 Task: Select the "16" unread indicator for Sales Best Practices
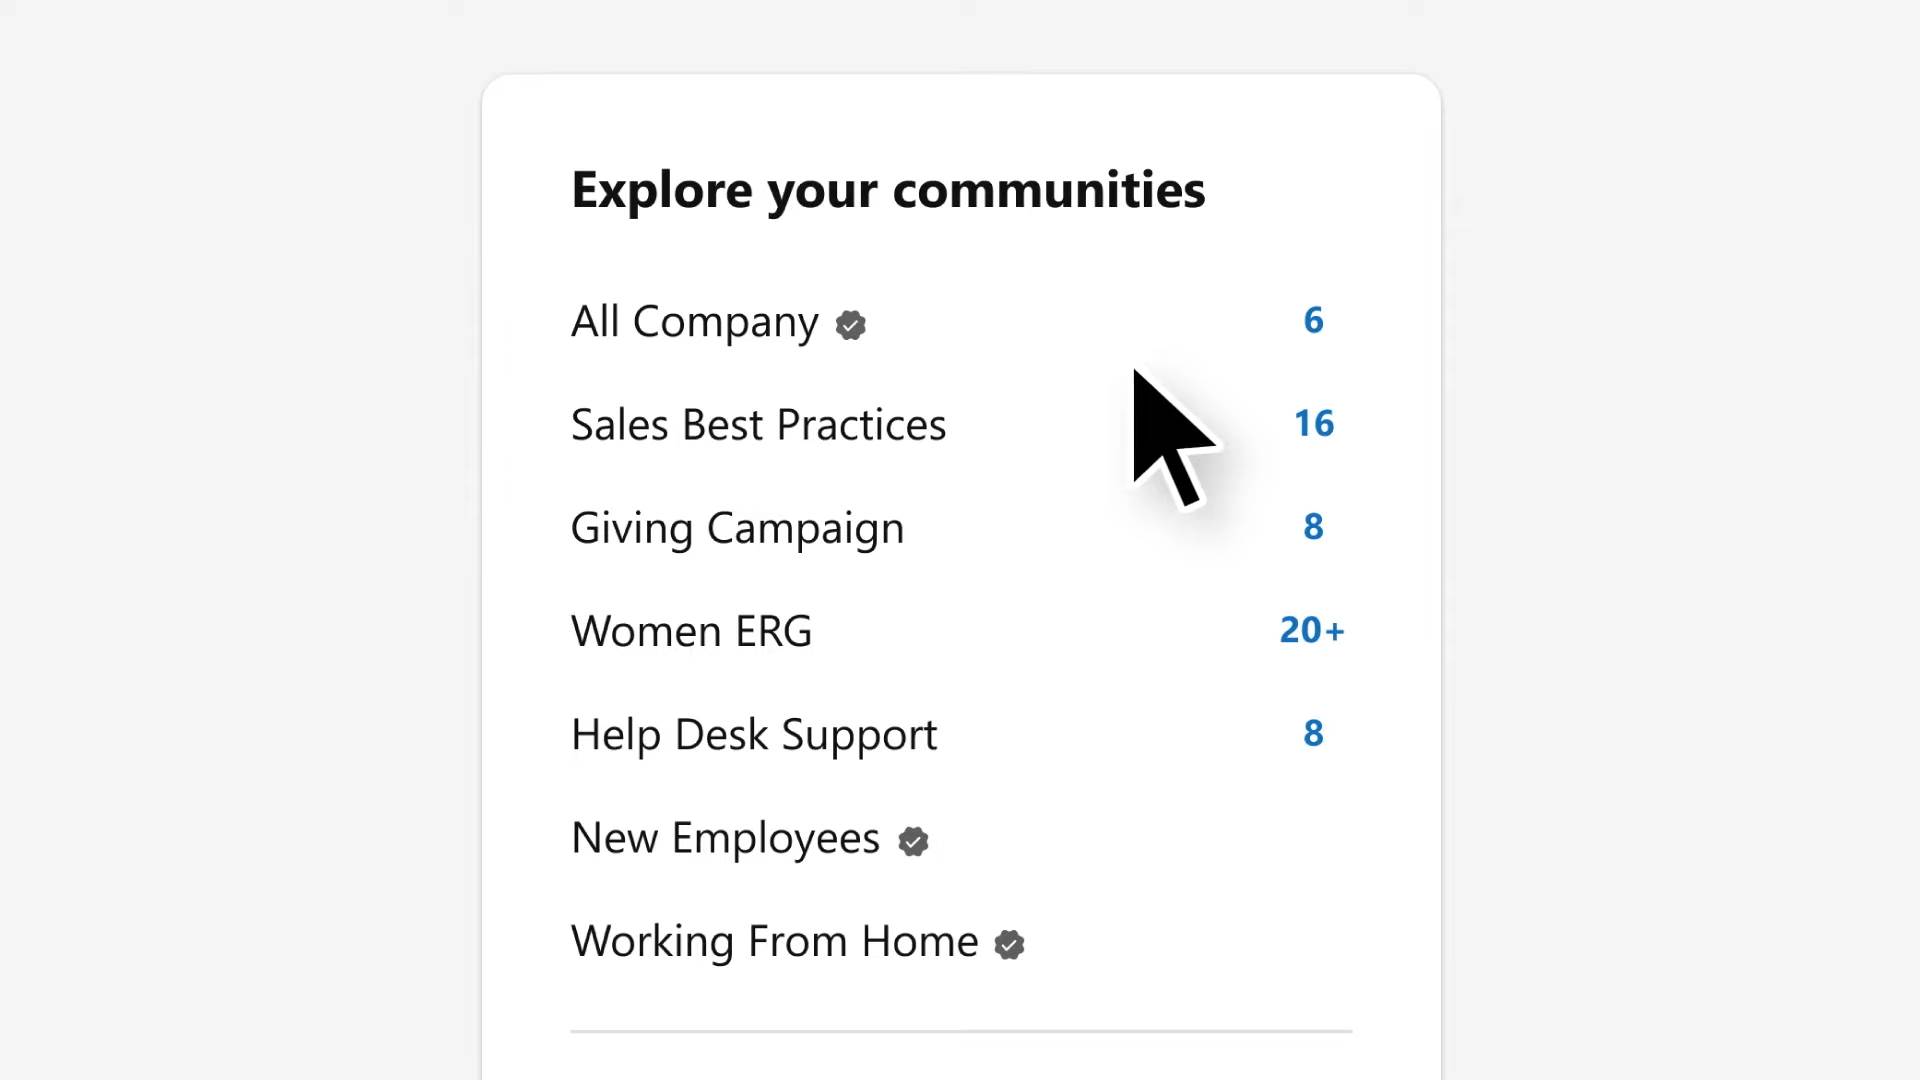point(1314,423)
